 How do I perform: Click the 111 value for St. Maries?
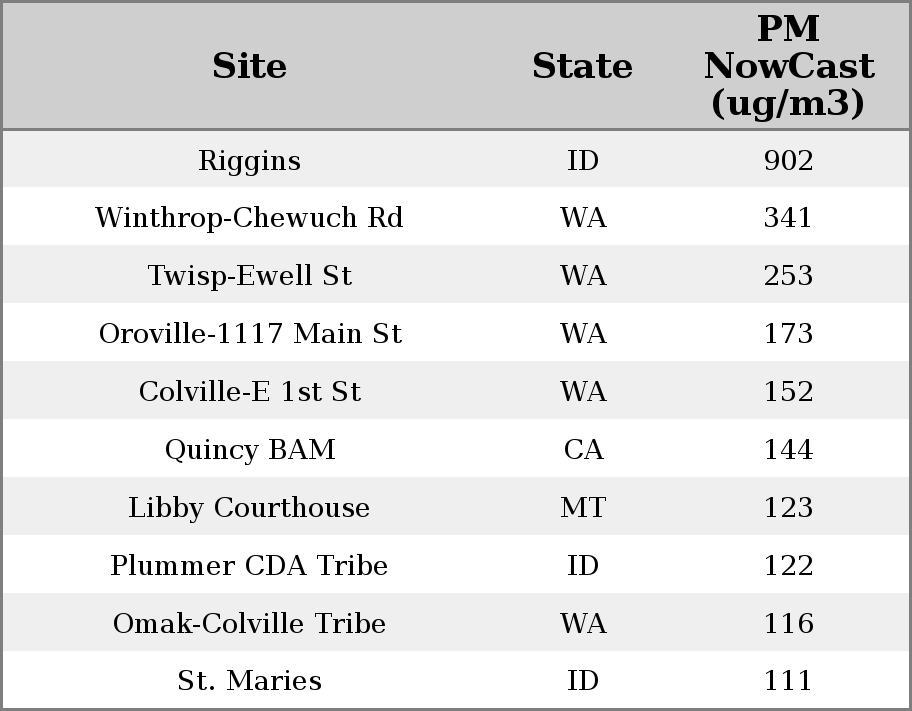[788, 681]
